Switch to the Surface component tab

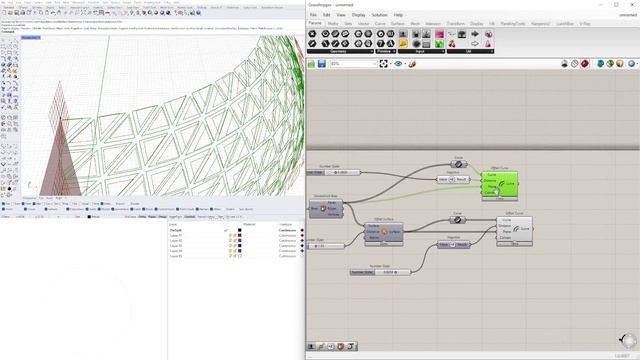click(x=398, y=24)
